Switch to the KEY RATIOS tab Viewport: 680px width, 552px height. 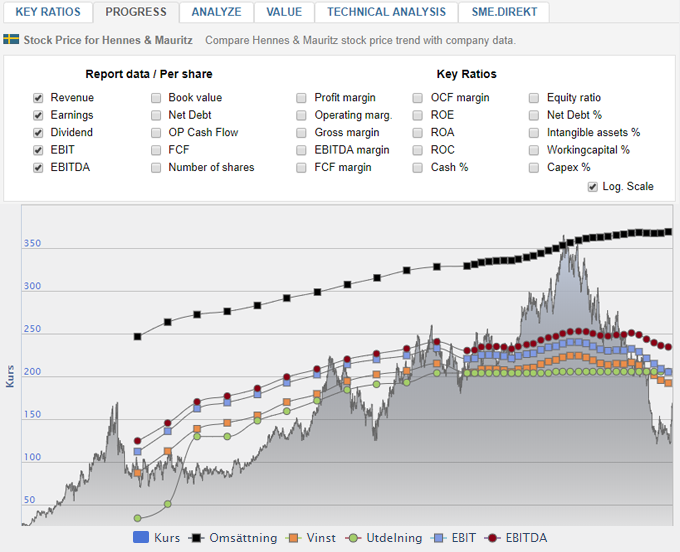[48, 12]
